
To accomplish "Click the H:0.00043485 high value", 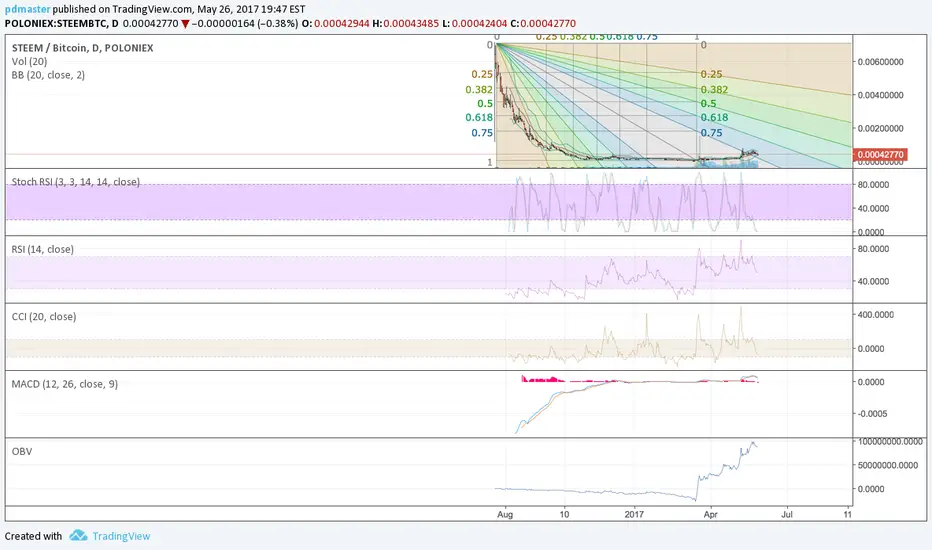I will pos(405,24).
